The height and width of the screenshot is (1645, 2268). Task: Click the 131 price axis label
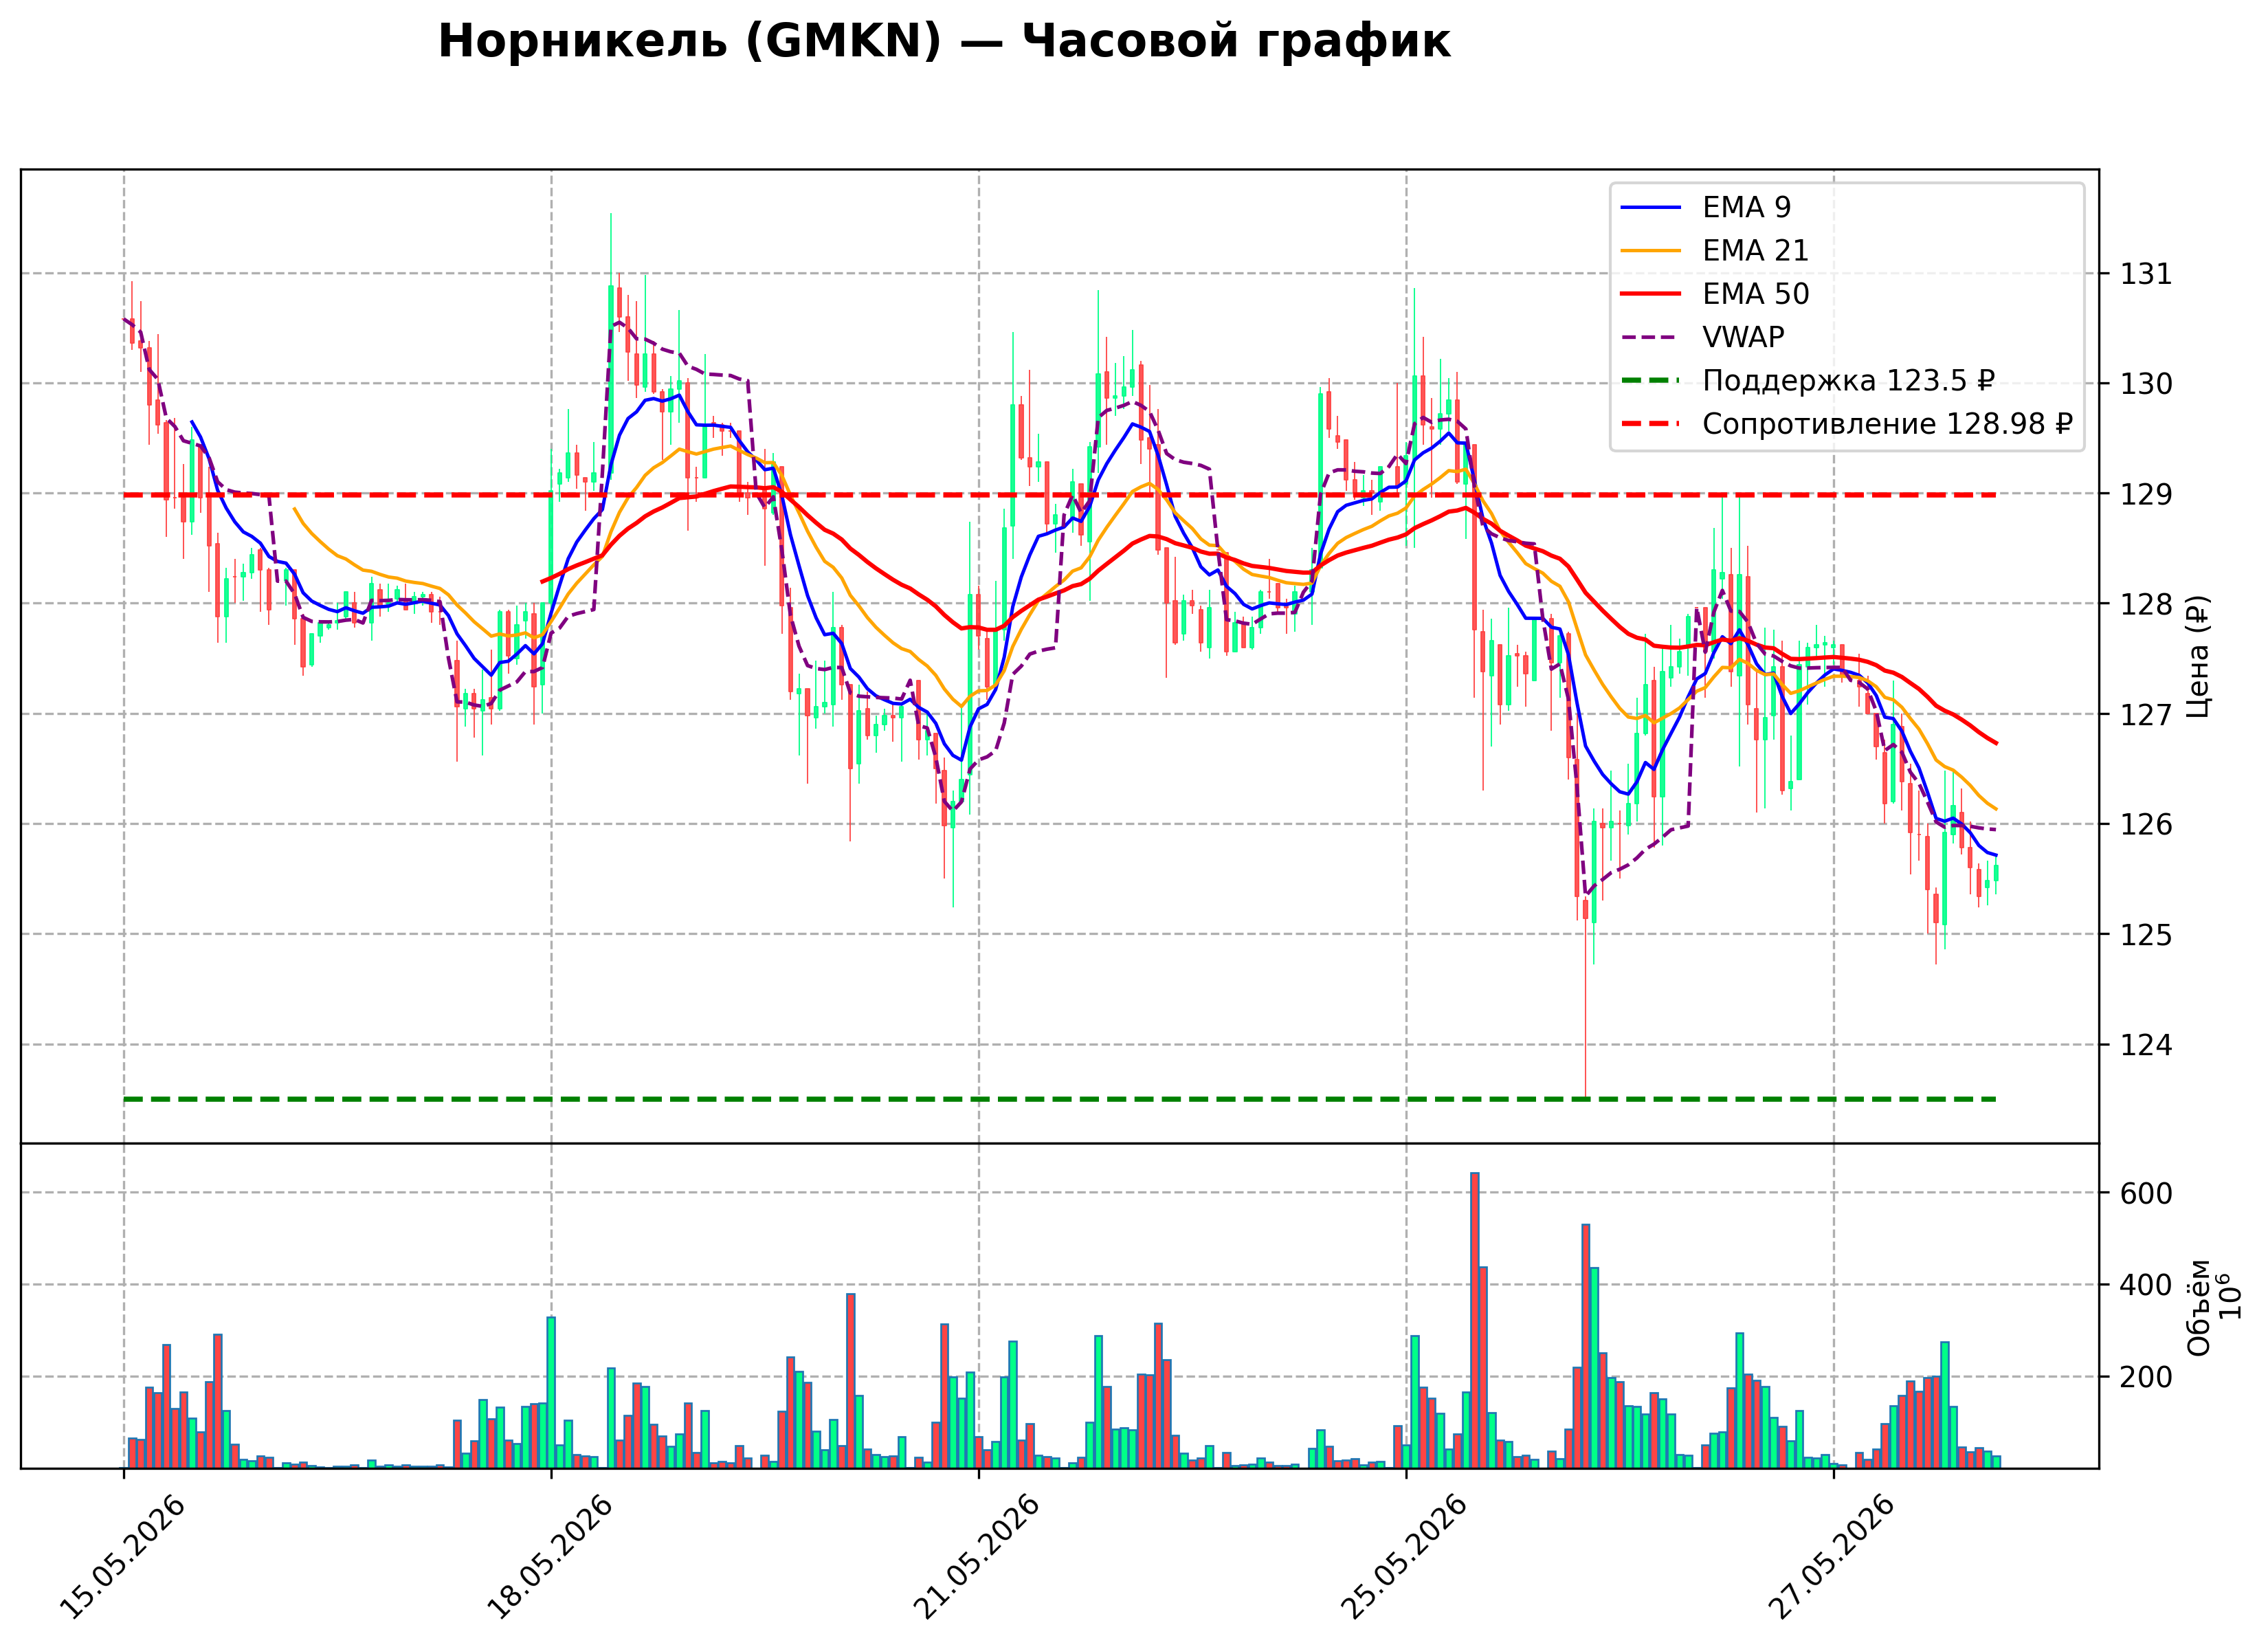click(2146, 274)
